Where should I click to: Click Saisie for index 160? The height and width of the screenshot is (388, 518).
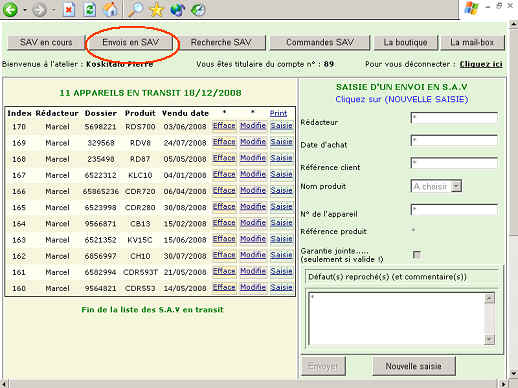pos(281,287)
